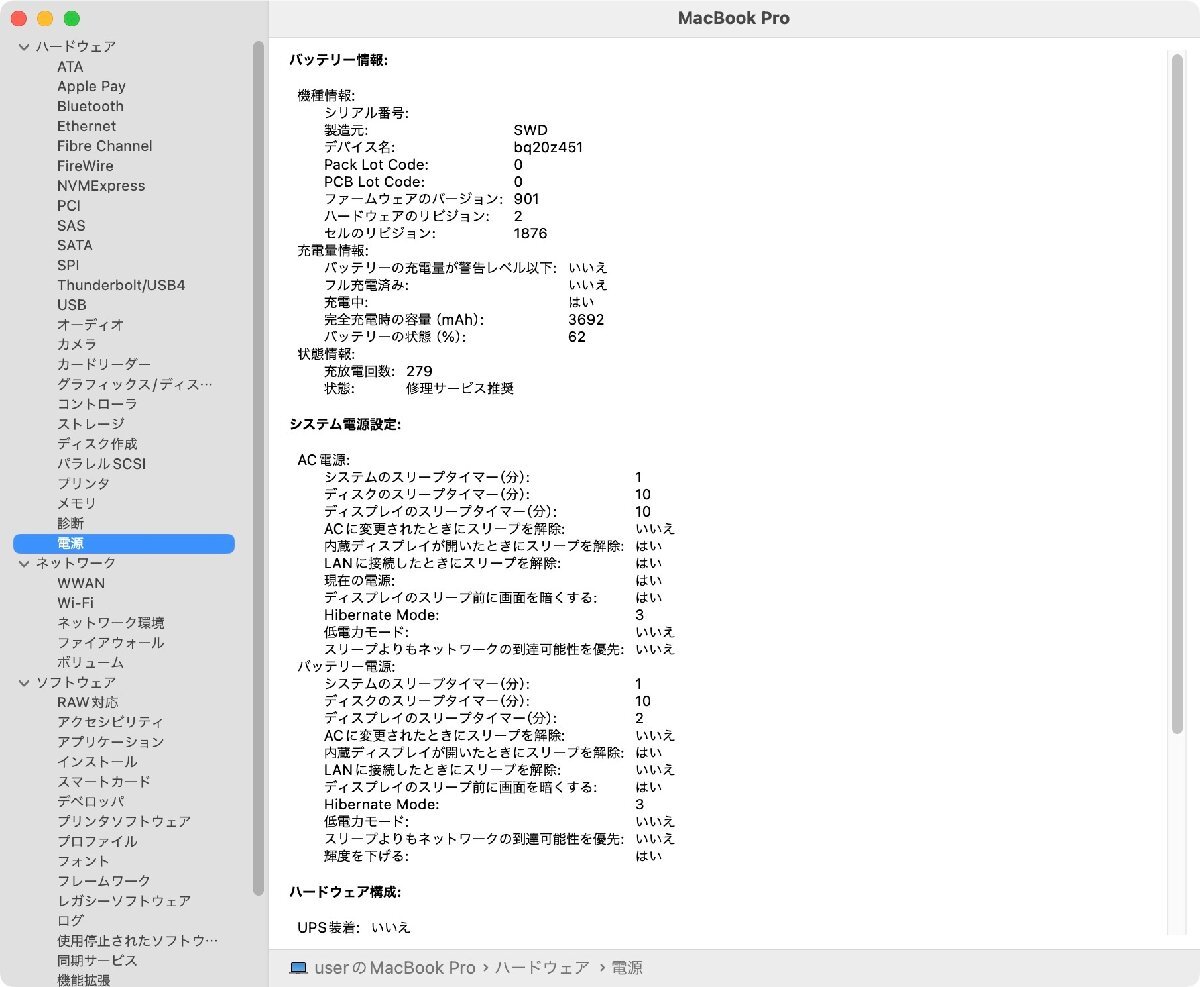
Task: Open the Bluetooth hardware entry
Action: tap(90, 106)
